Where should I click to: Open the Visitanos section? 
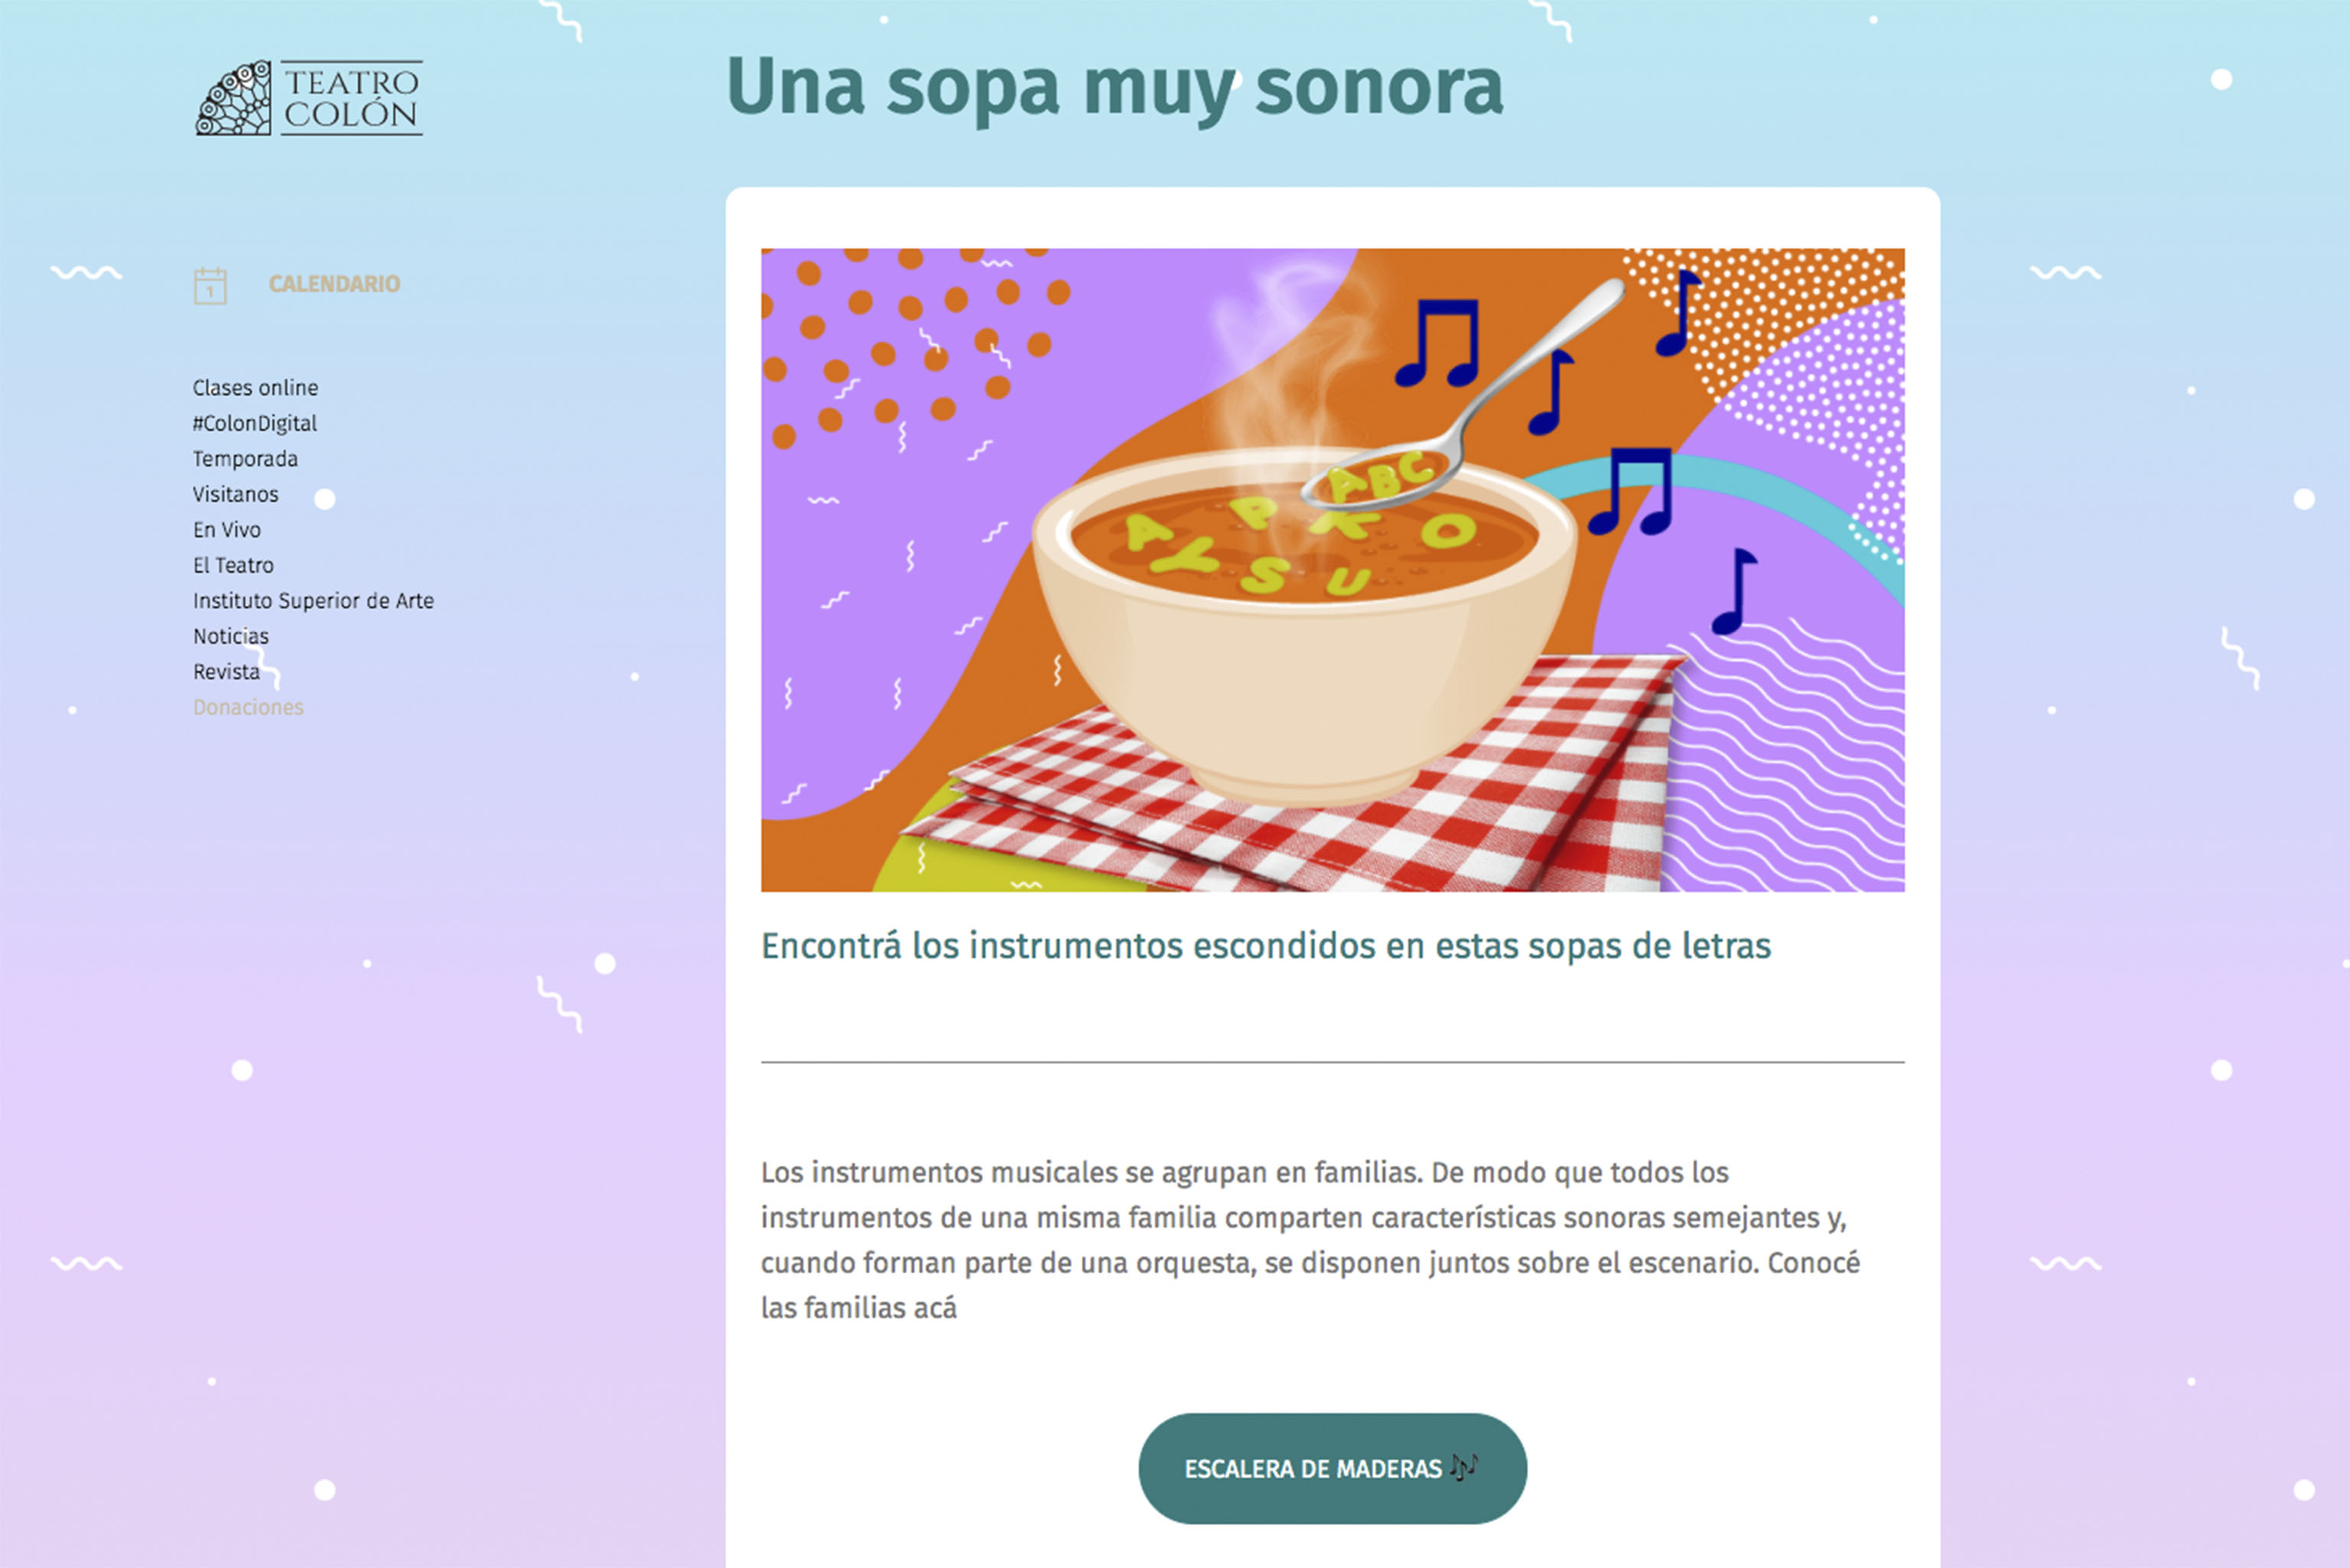click(235, 494)
